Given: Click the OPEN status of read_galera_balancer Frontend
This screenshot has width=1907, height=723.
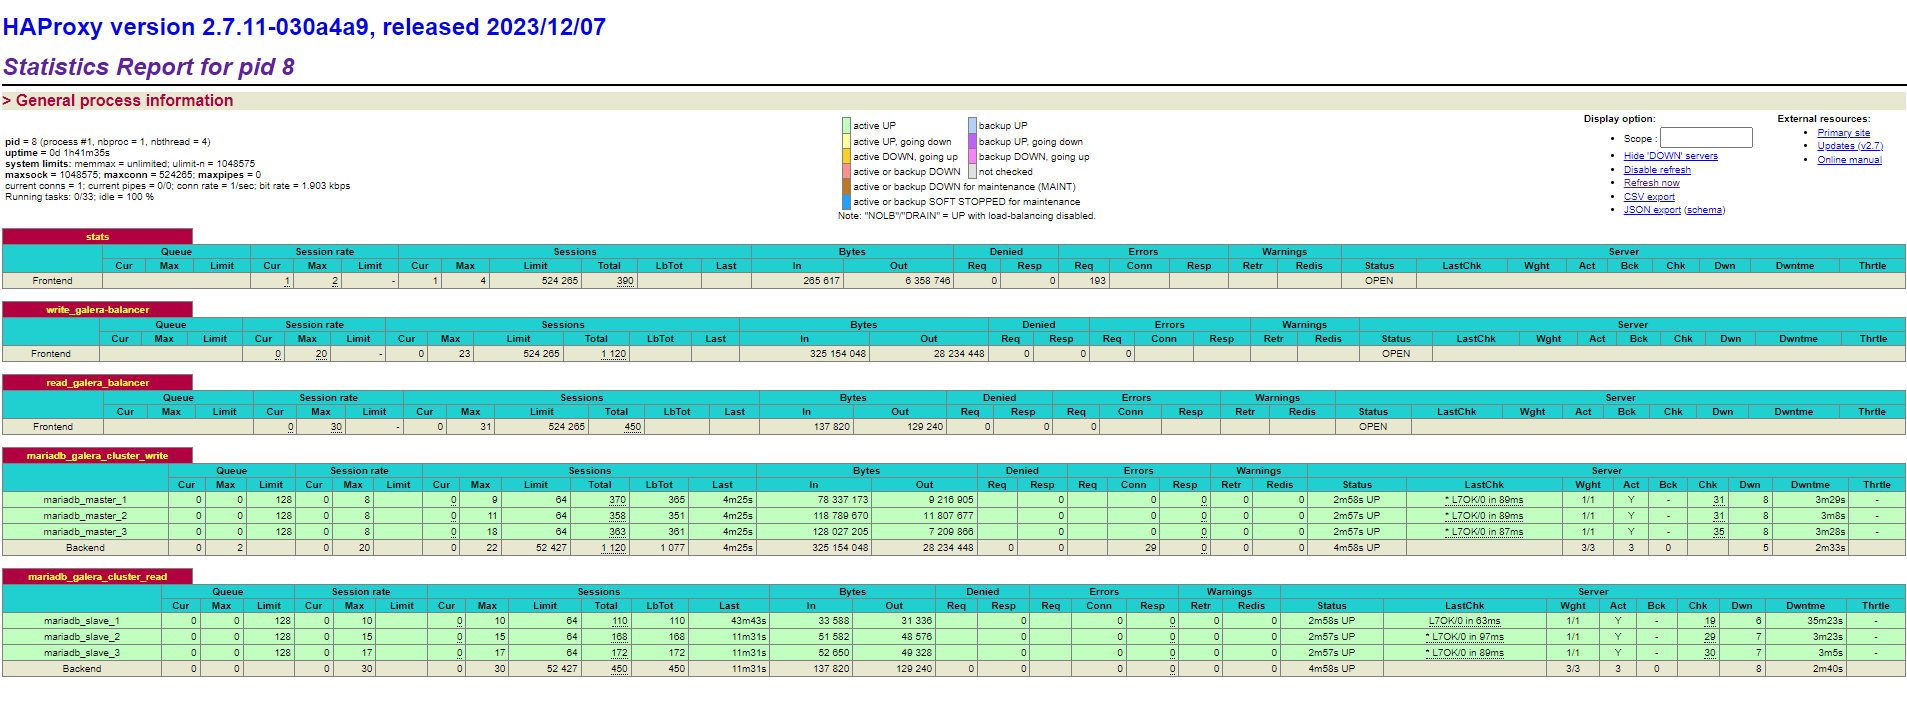Looking at the screenshot, I should [1372, 427].
